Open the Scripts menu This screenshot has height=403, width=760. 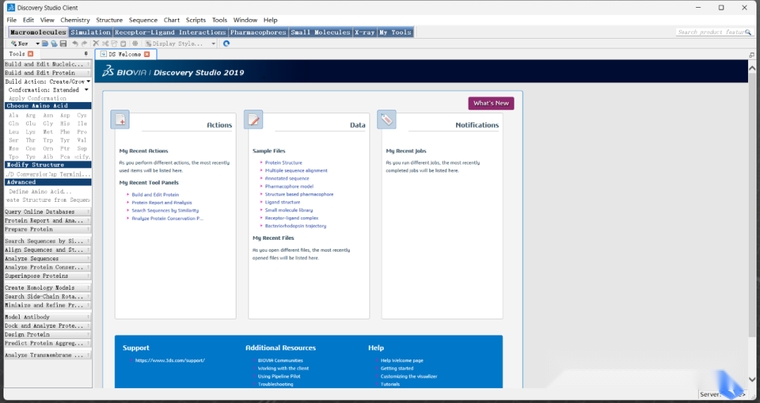pyautogui.click(x=196, y=20)
